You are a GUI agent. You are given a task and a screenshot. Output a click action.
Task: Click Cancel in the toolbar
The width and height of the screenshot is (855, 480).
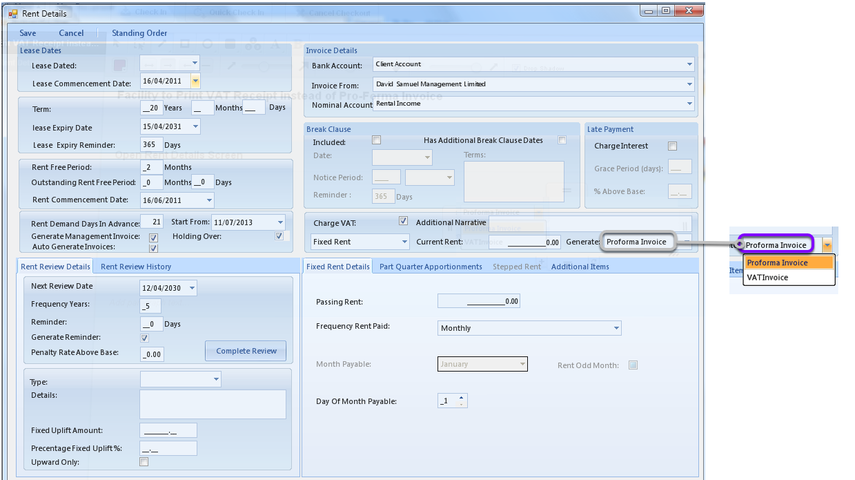click(x=71, y=33)
